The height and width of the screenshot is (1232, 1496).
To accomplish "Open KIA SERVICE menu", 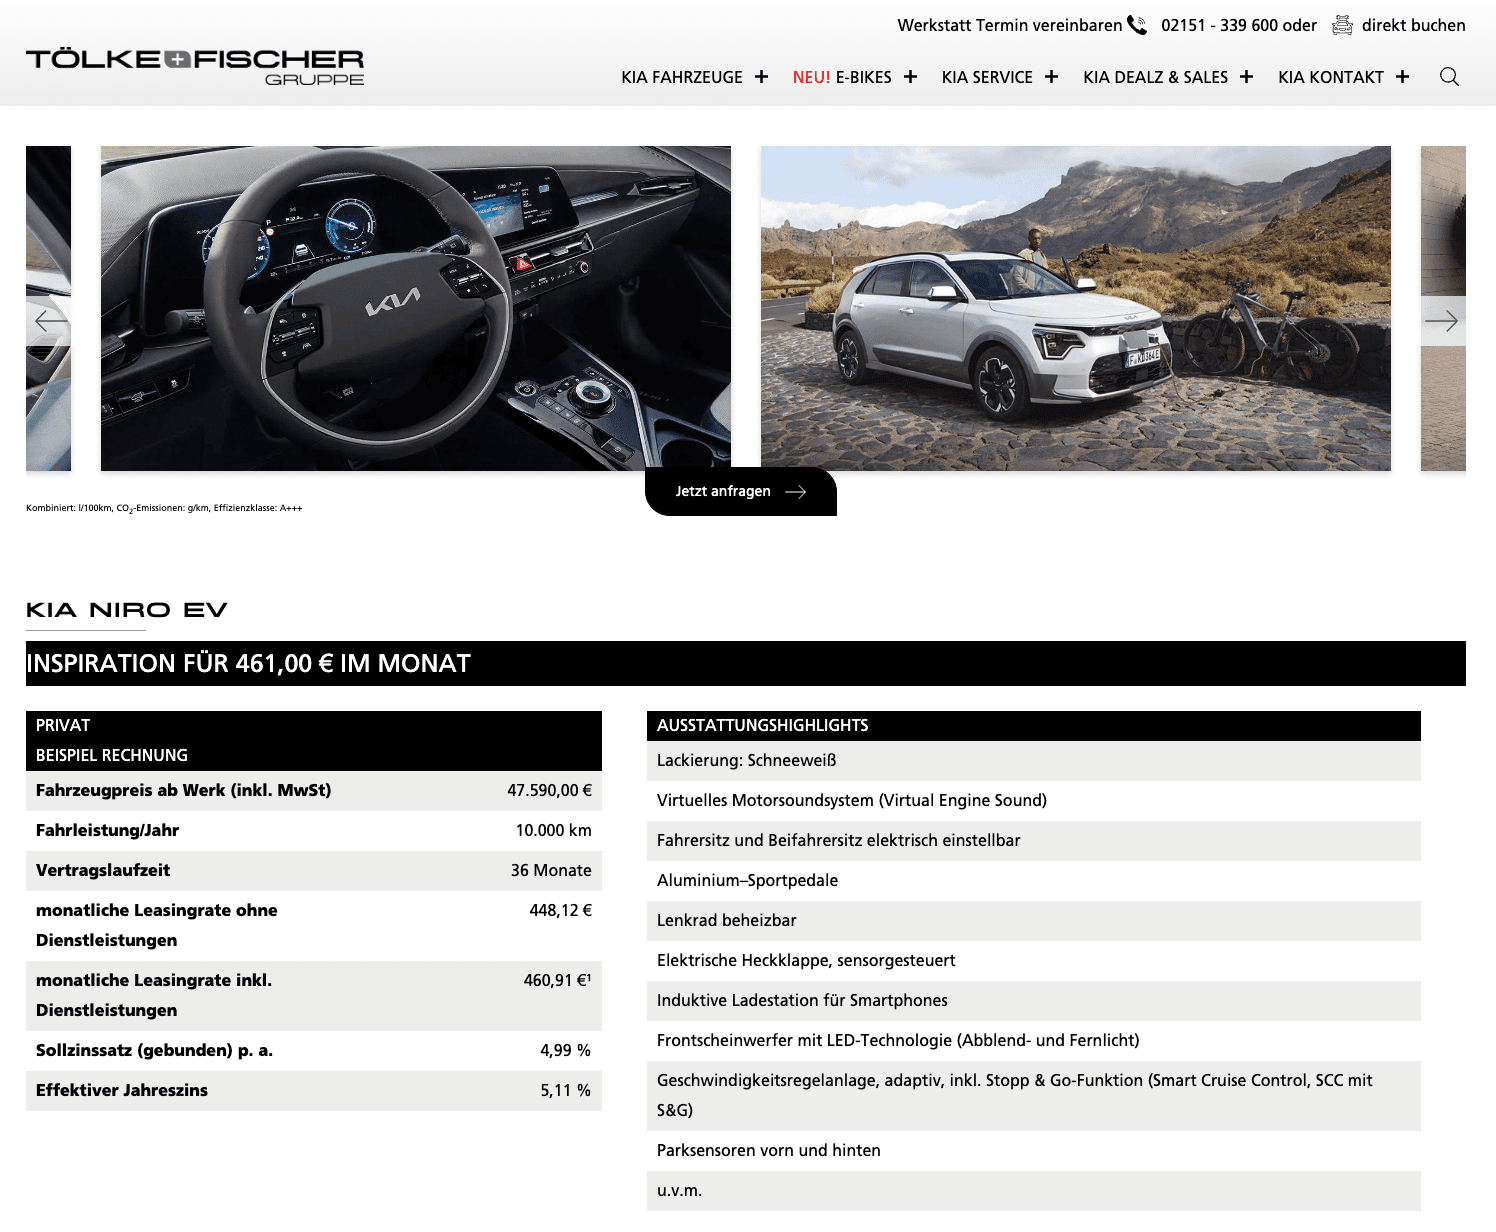I will click(987, 77).
